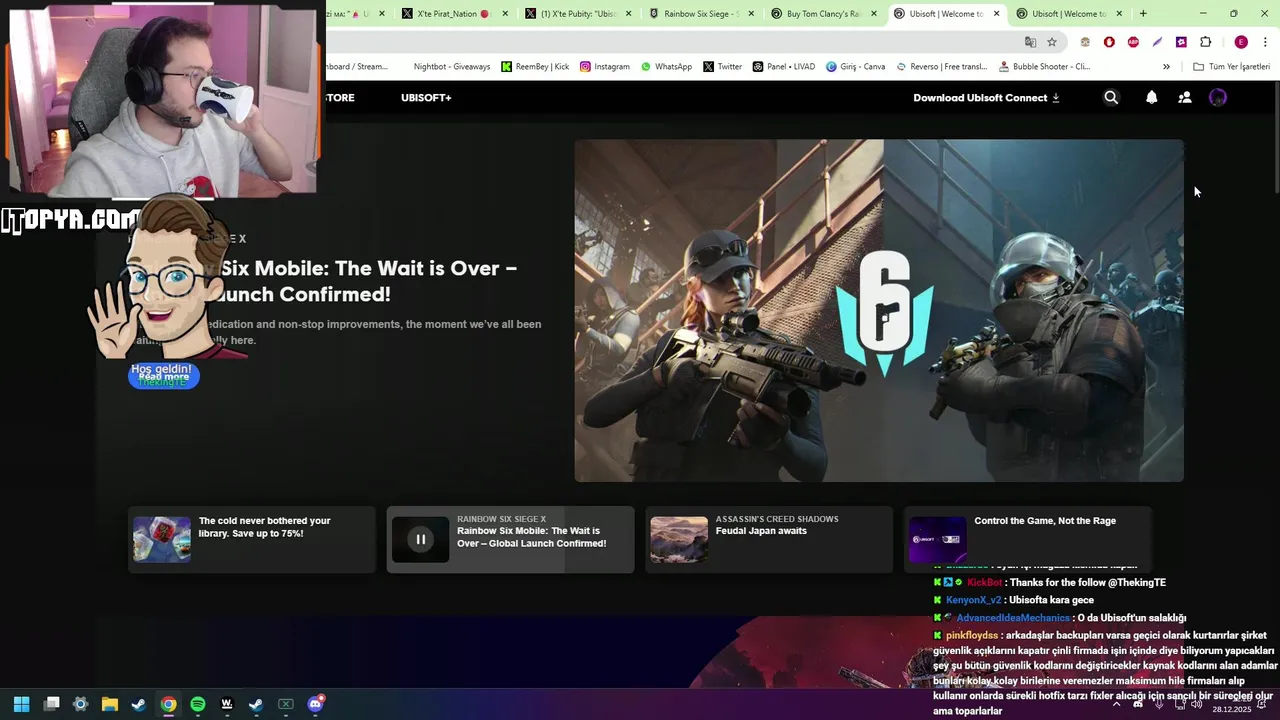This screenshot has height=720, width=1280.
Task: Open the Nightbot - Giveaways bookmark
Action: pyautogui.click(x=452, y=67)
